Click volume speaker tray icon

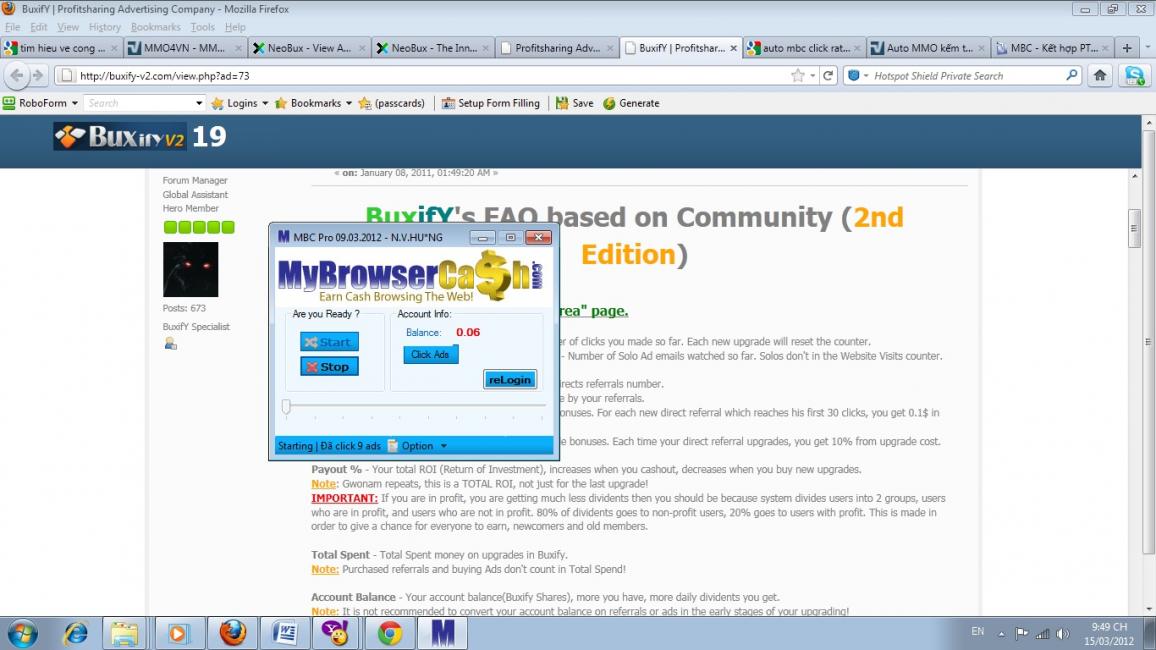1062,633
